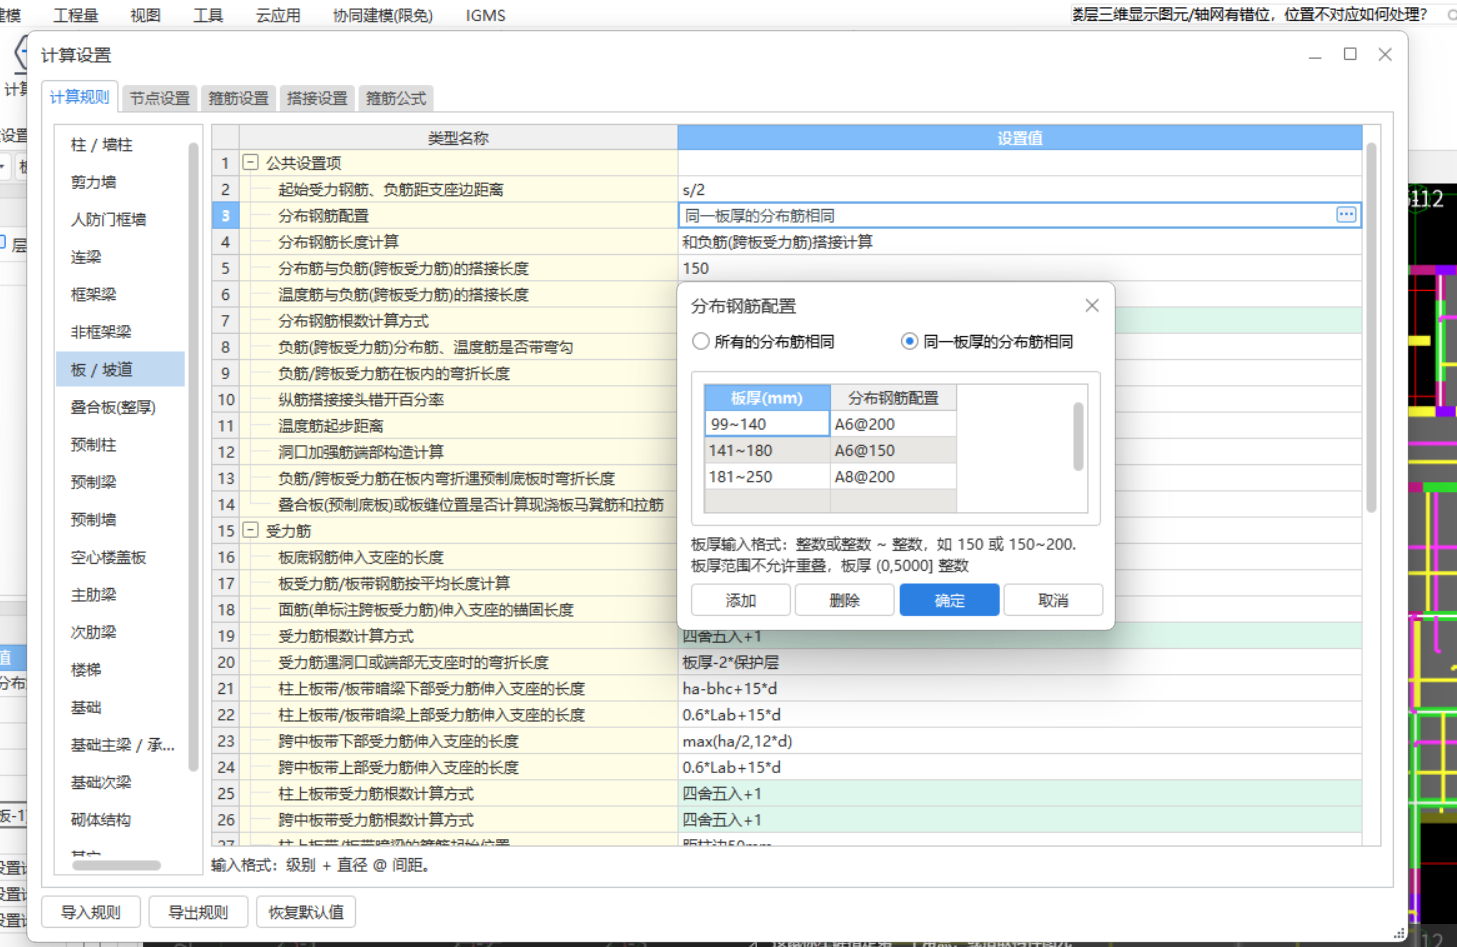Click 导入规则 button
The height and width of the screenshot is (947, 1457).
[90, 912]
